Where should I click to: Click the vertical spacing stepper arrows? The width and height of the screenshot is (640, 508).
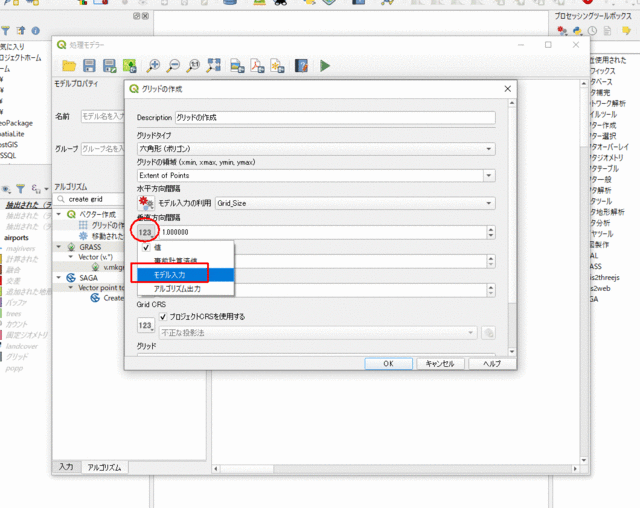491,232
